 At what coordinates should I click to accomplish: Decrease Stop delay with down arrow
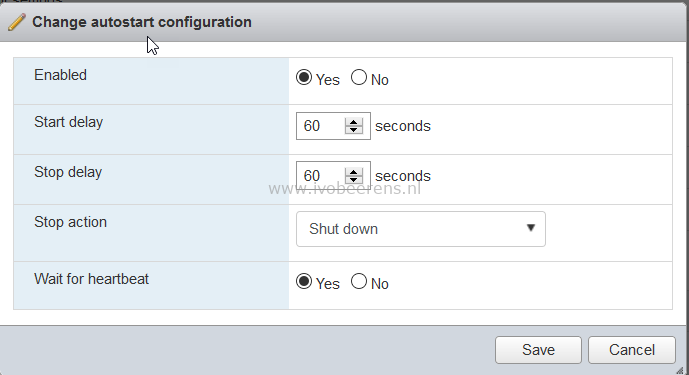pyautogui.click(x=354, y=180)
